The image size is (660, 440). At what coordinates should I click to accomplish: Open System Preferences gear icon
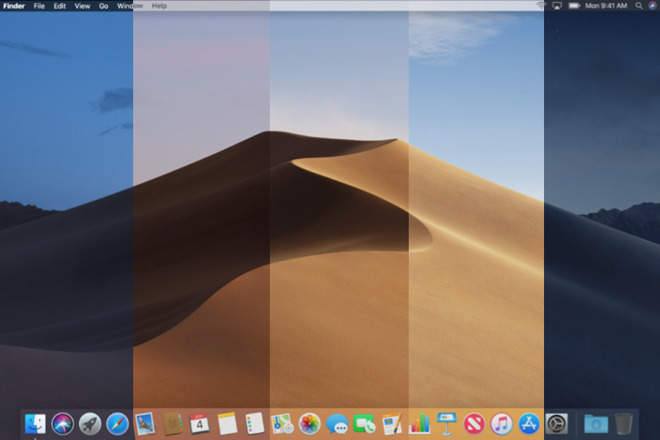click(x=556, y=424)
